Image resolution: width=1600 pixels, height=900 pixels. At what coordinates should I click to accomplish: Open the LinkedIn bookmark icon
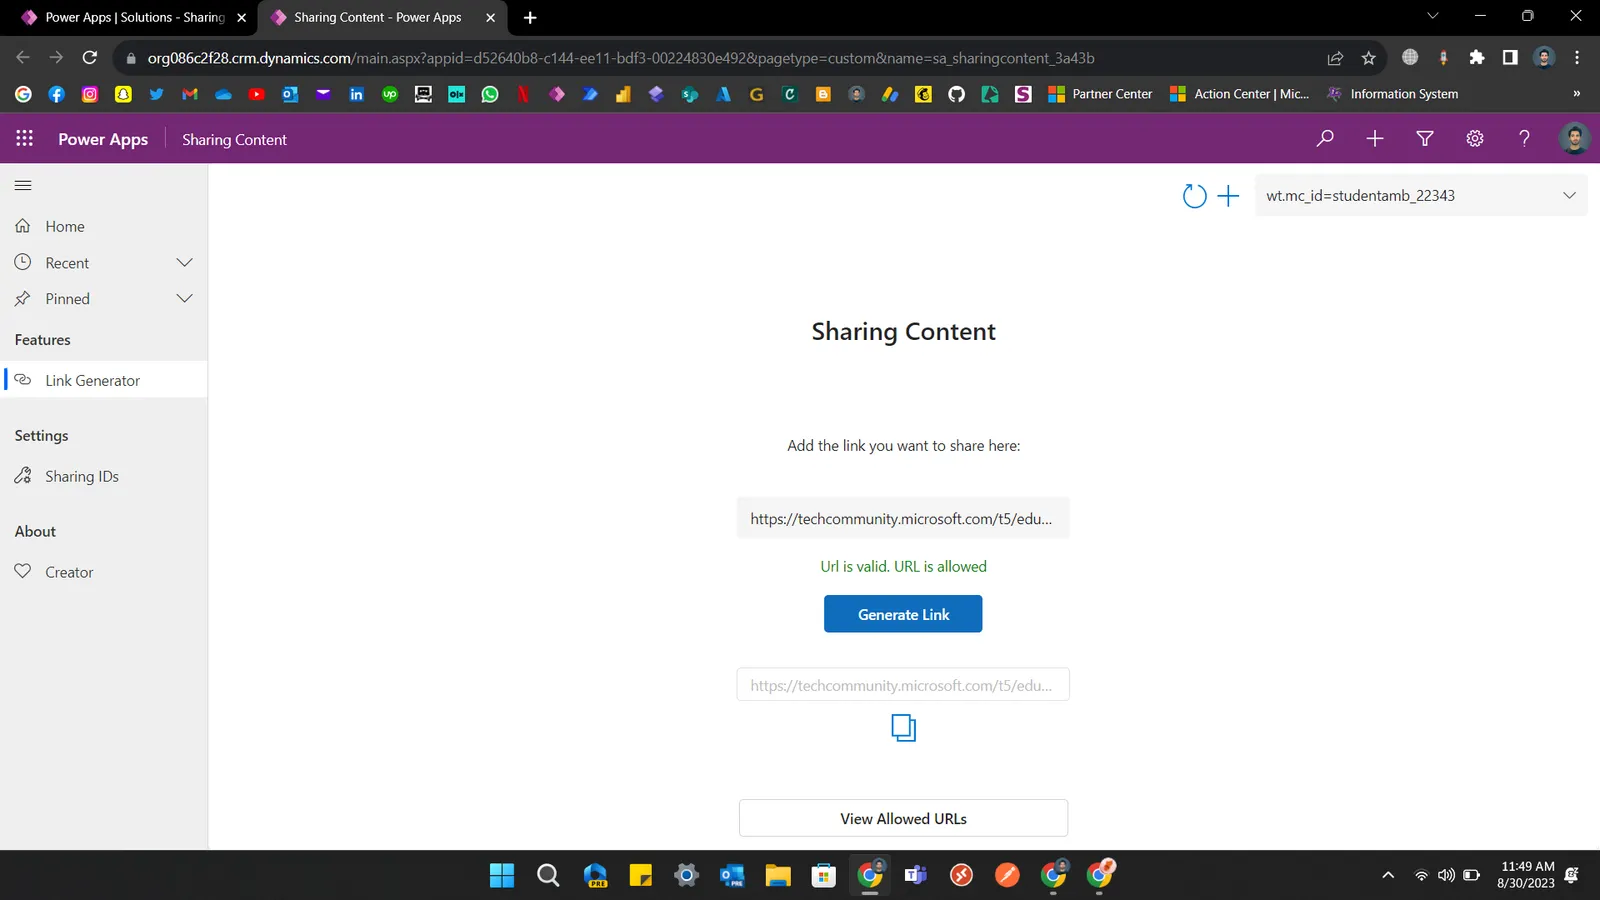point(356,94)
